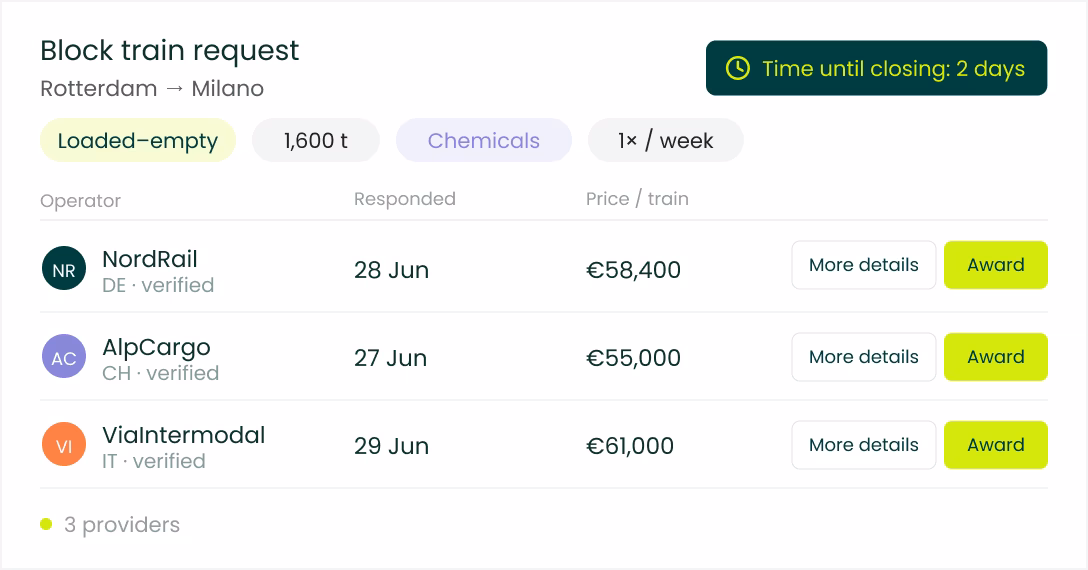The image size is (1088, 570).
Task: Award the request to AlpCargo
Action: point(996,357)
